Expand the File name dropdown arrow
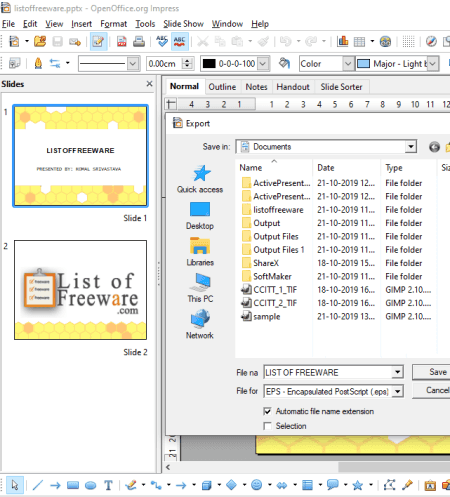 pos(397,372)
